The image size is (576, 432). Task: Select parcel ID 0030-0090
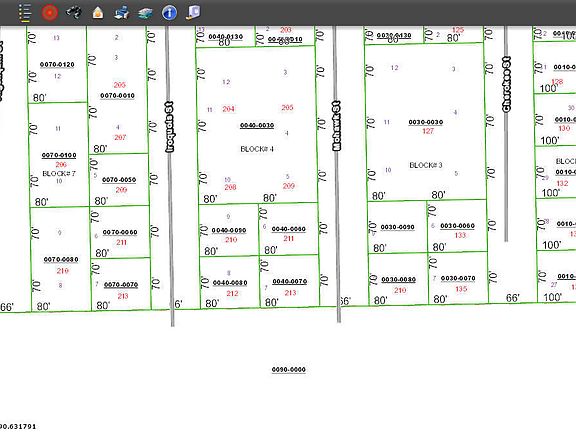[x=397, y=227]
